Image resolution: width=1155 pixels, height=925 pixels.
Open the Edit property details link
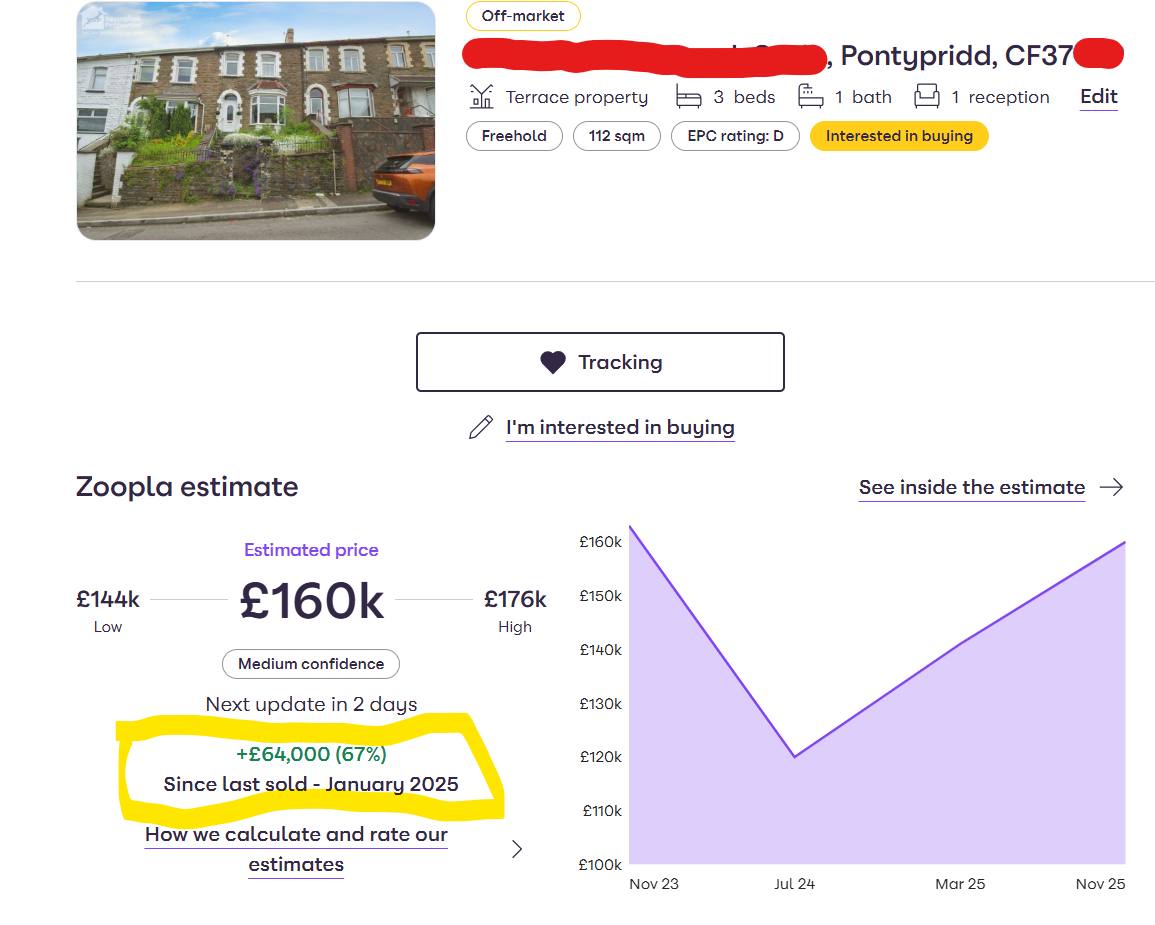pos(1098,97)
